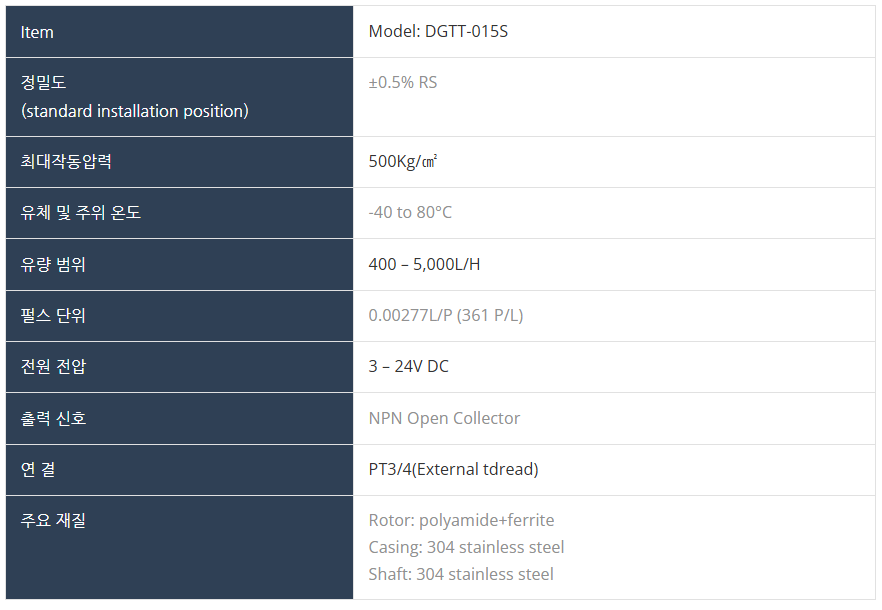Click the "Item" header cell
The height and width of the screenshot is (610, 882).
37,32
